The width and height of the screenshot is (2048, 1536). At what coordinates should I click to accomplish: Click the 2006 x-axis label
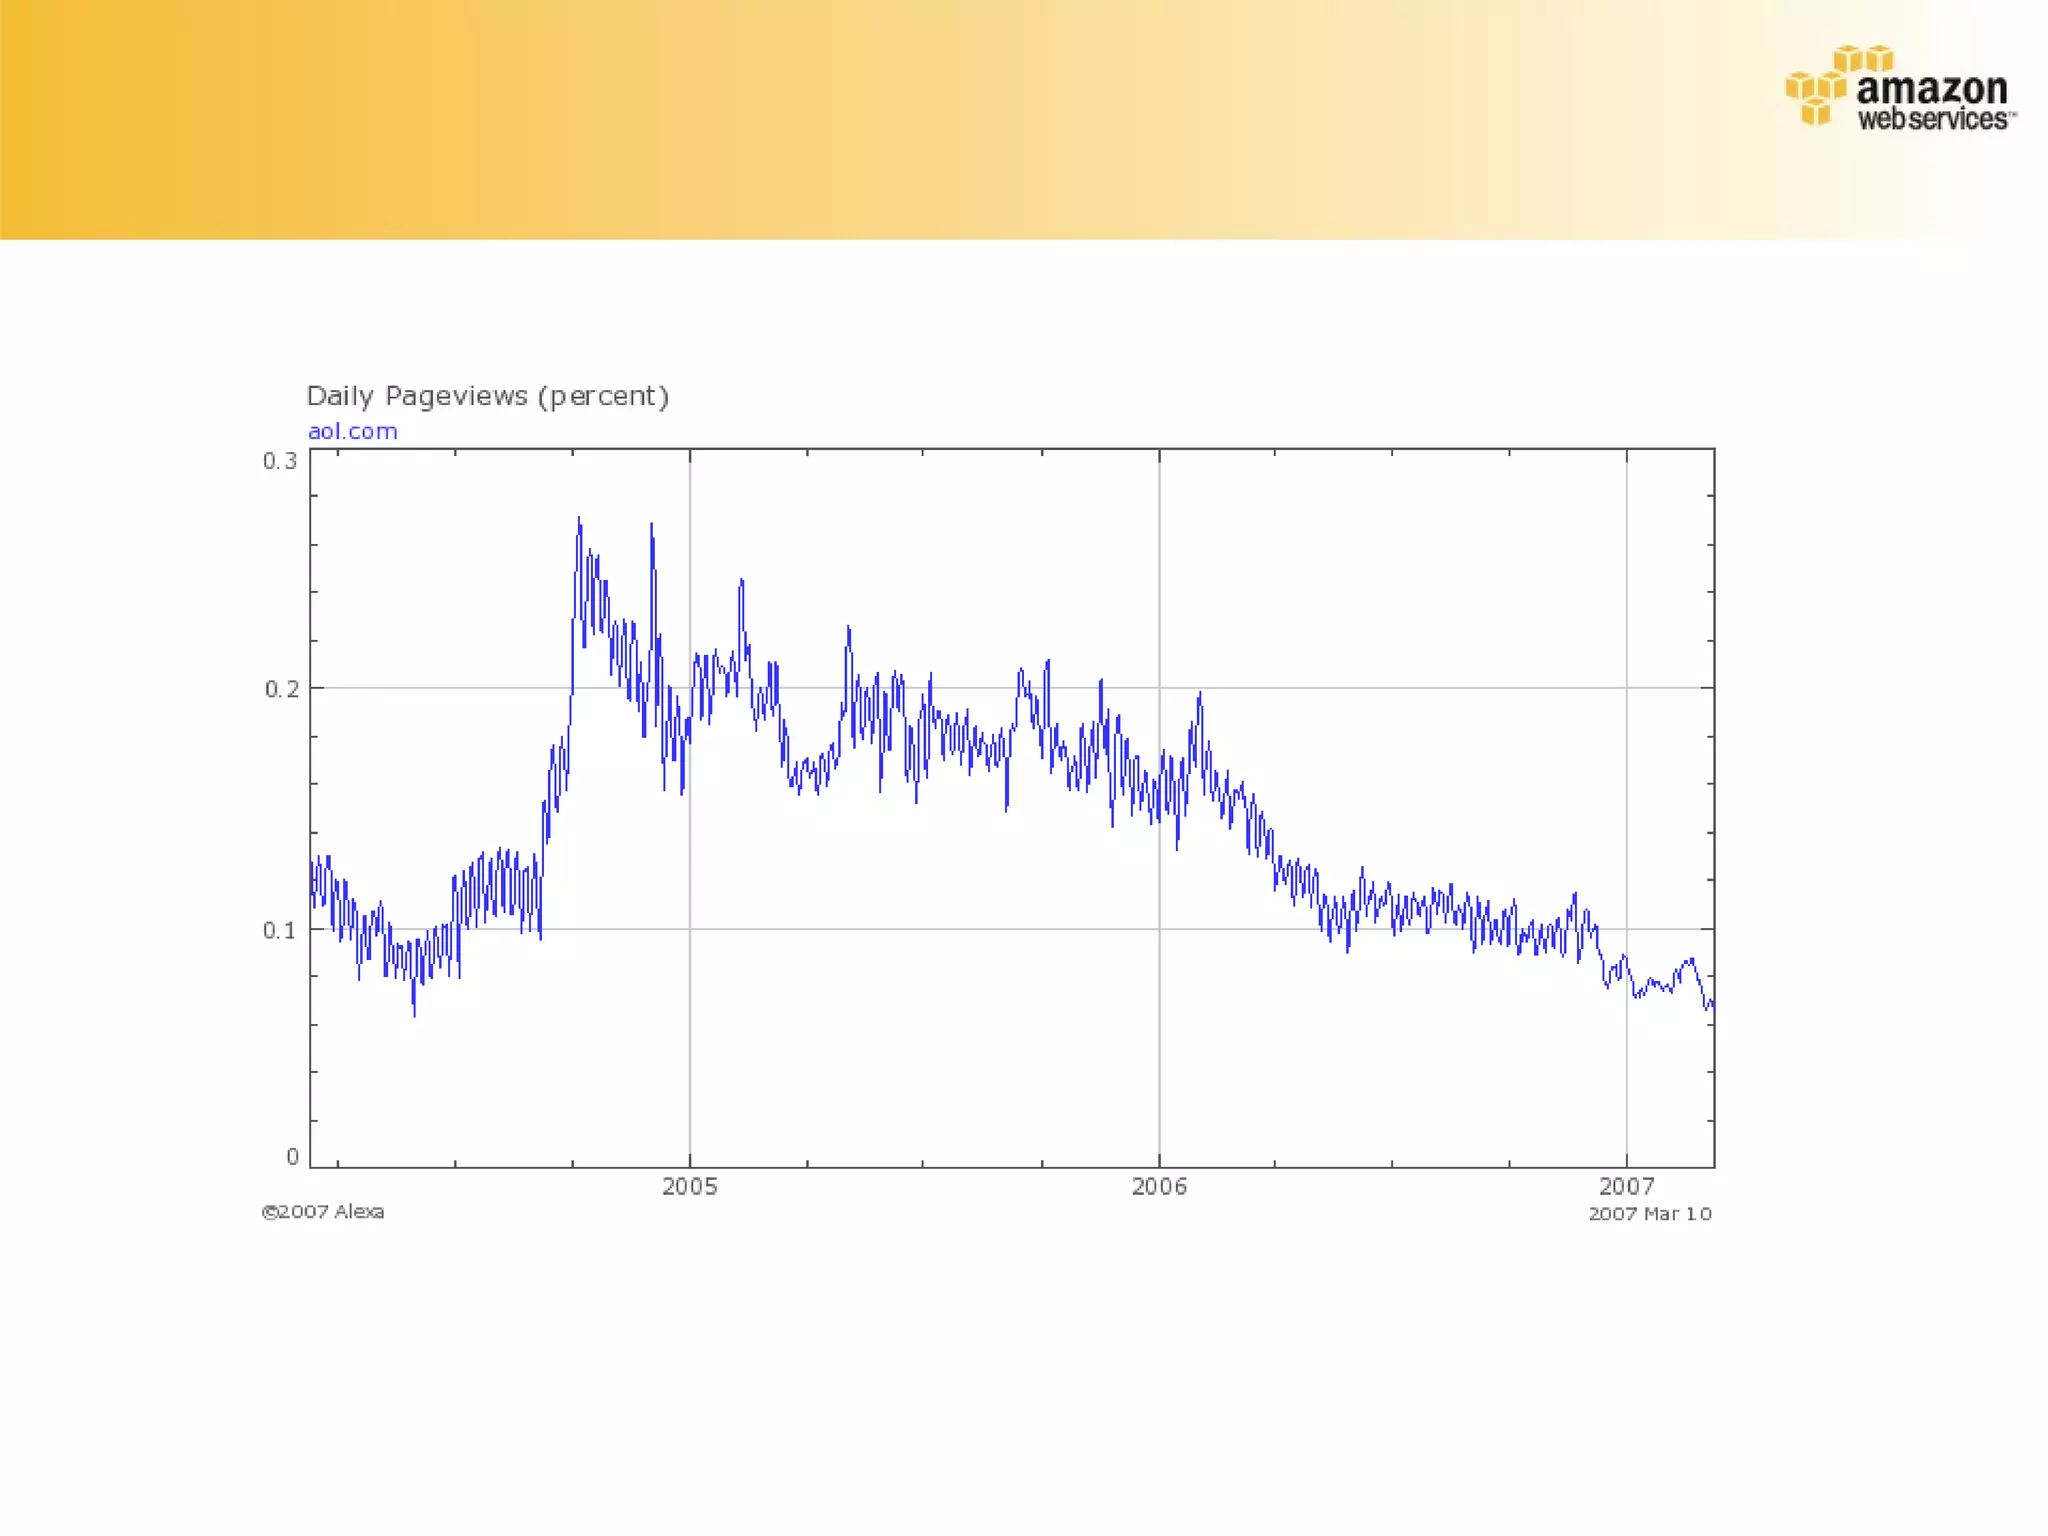(1159, 1186)
